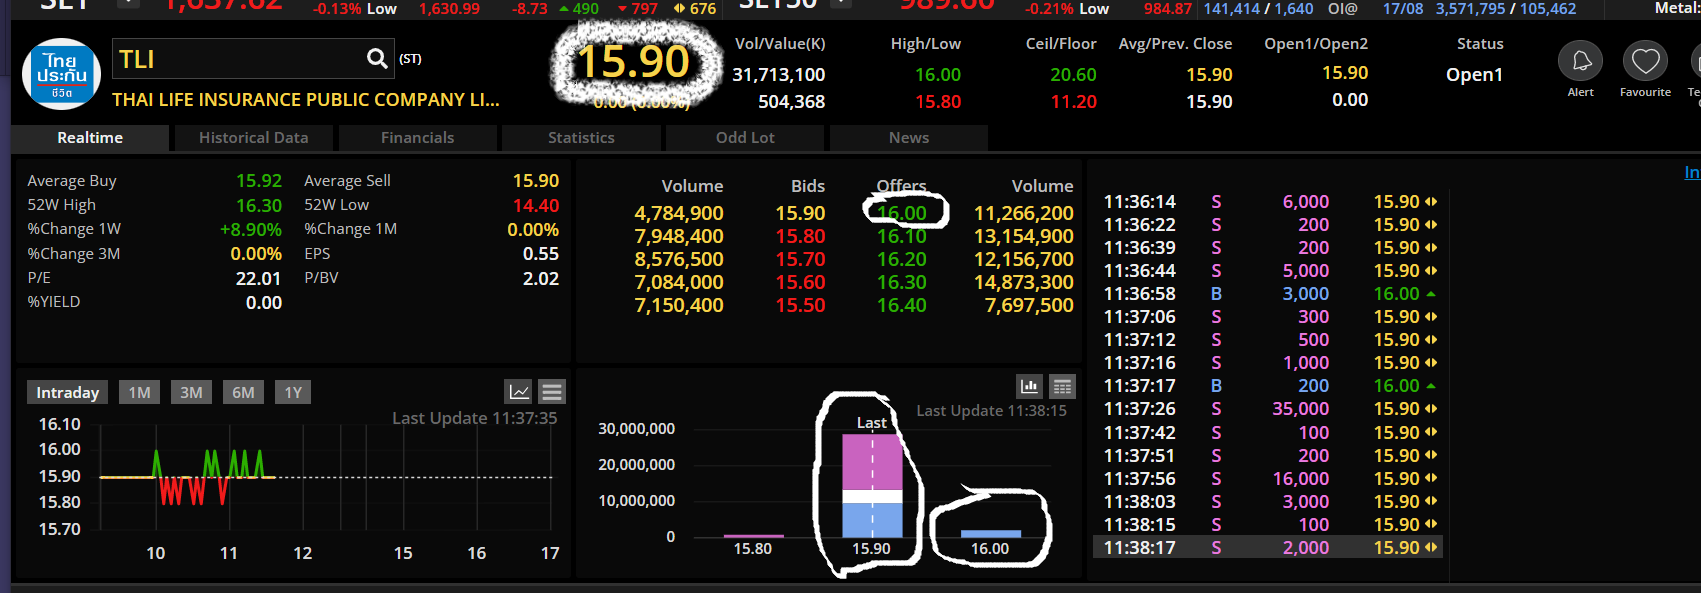Click bid volume 7,948,400
The image size is (1701, 593).
point(679,236)
